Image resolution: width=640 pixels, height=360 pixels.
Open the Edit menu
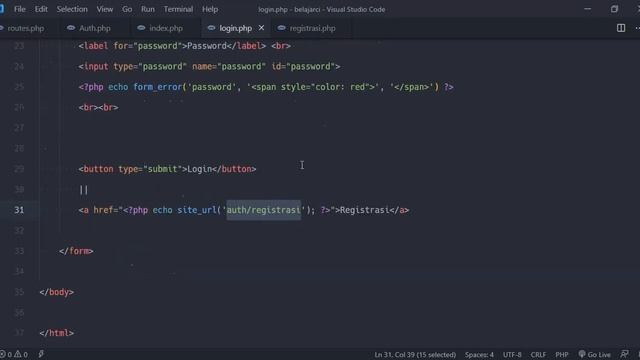(41, 9)
